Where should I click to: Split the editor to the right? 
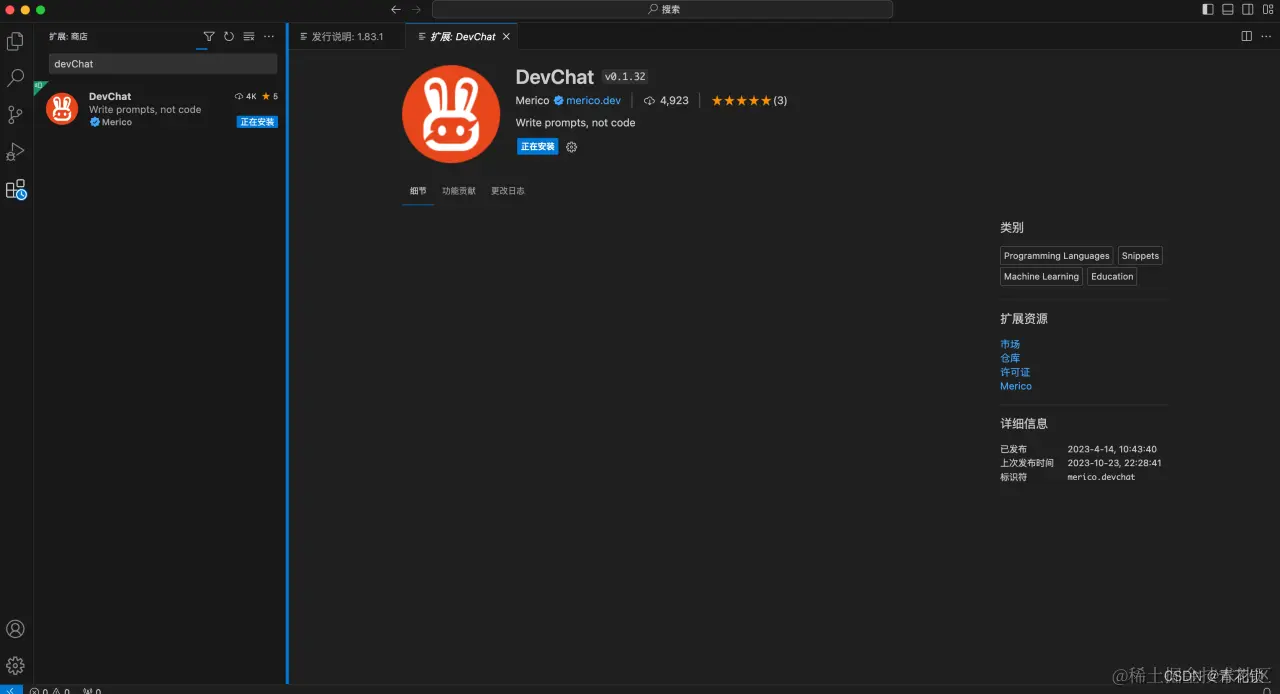[1247, 36]
